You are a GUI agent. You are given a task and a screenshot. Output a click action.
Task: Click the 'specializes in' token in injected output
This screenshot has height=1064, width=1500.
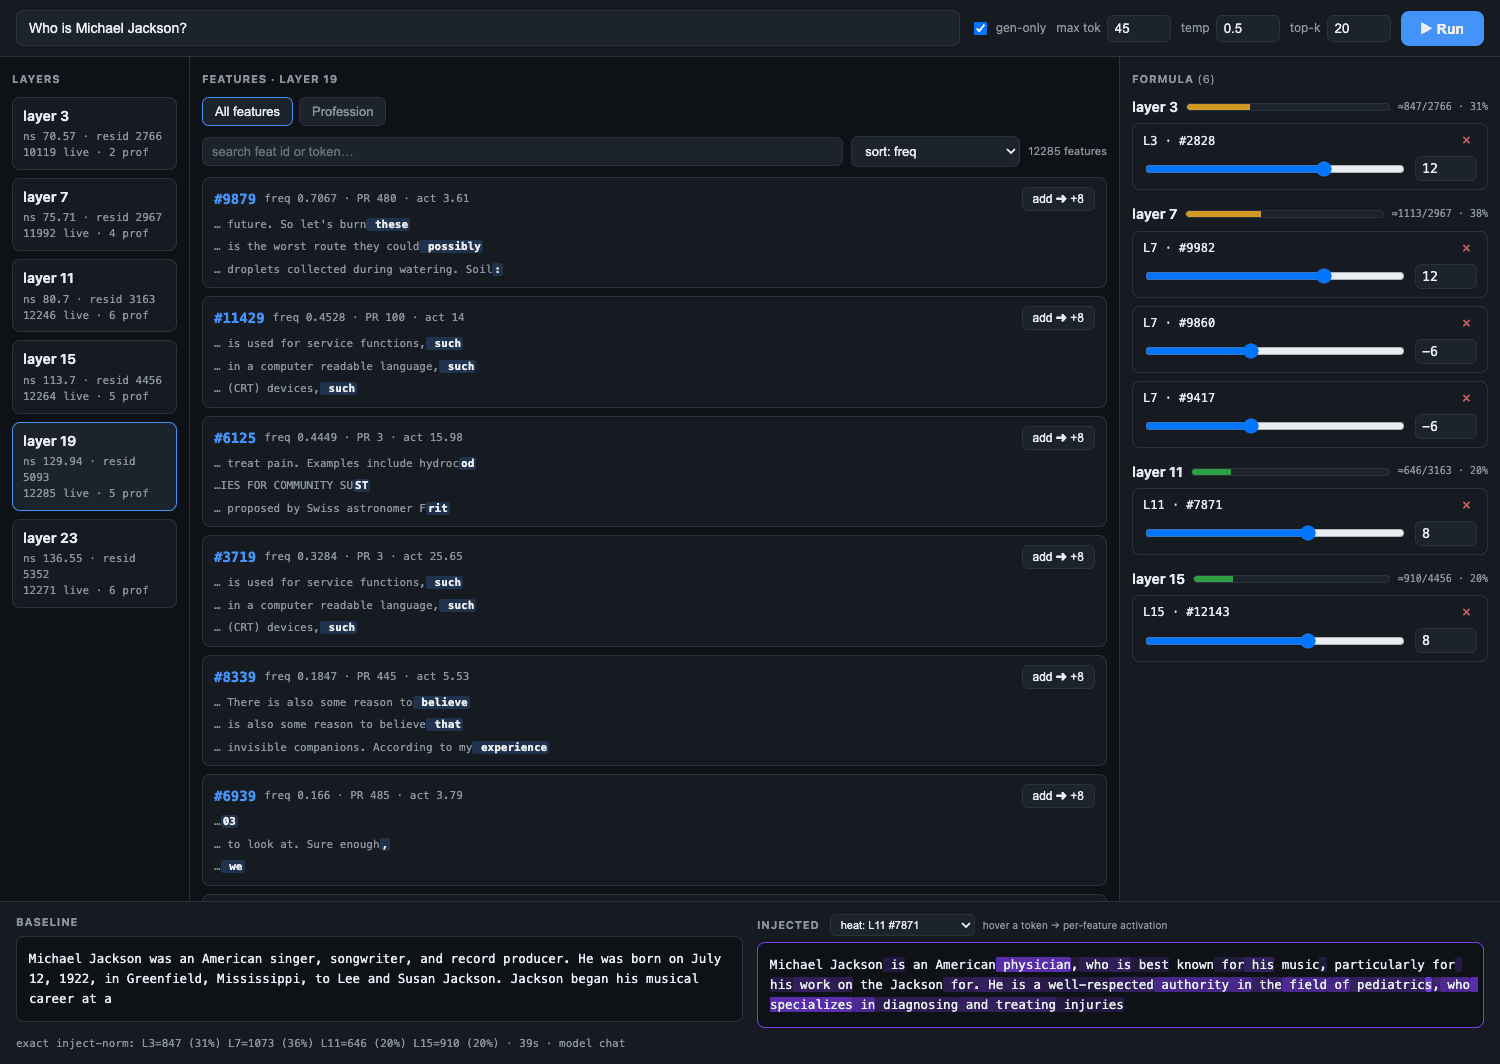822,1005
